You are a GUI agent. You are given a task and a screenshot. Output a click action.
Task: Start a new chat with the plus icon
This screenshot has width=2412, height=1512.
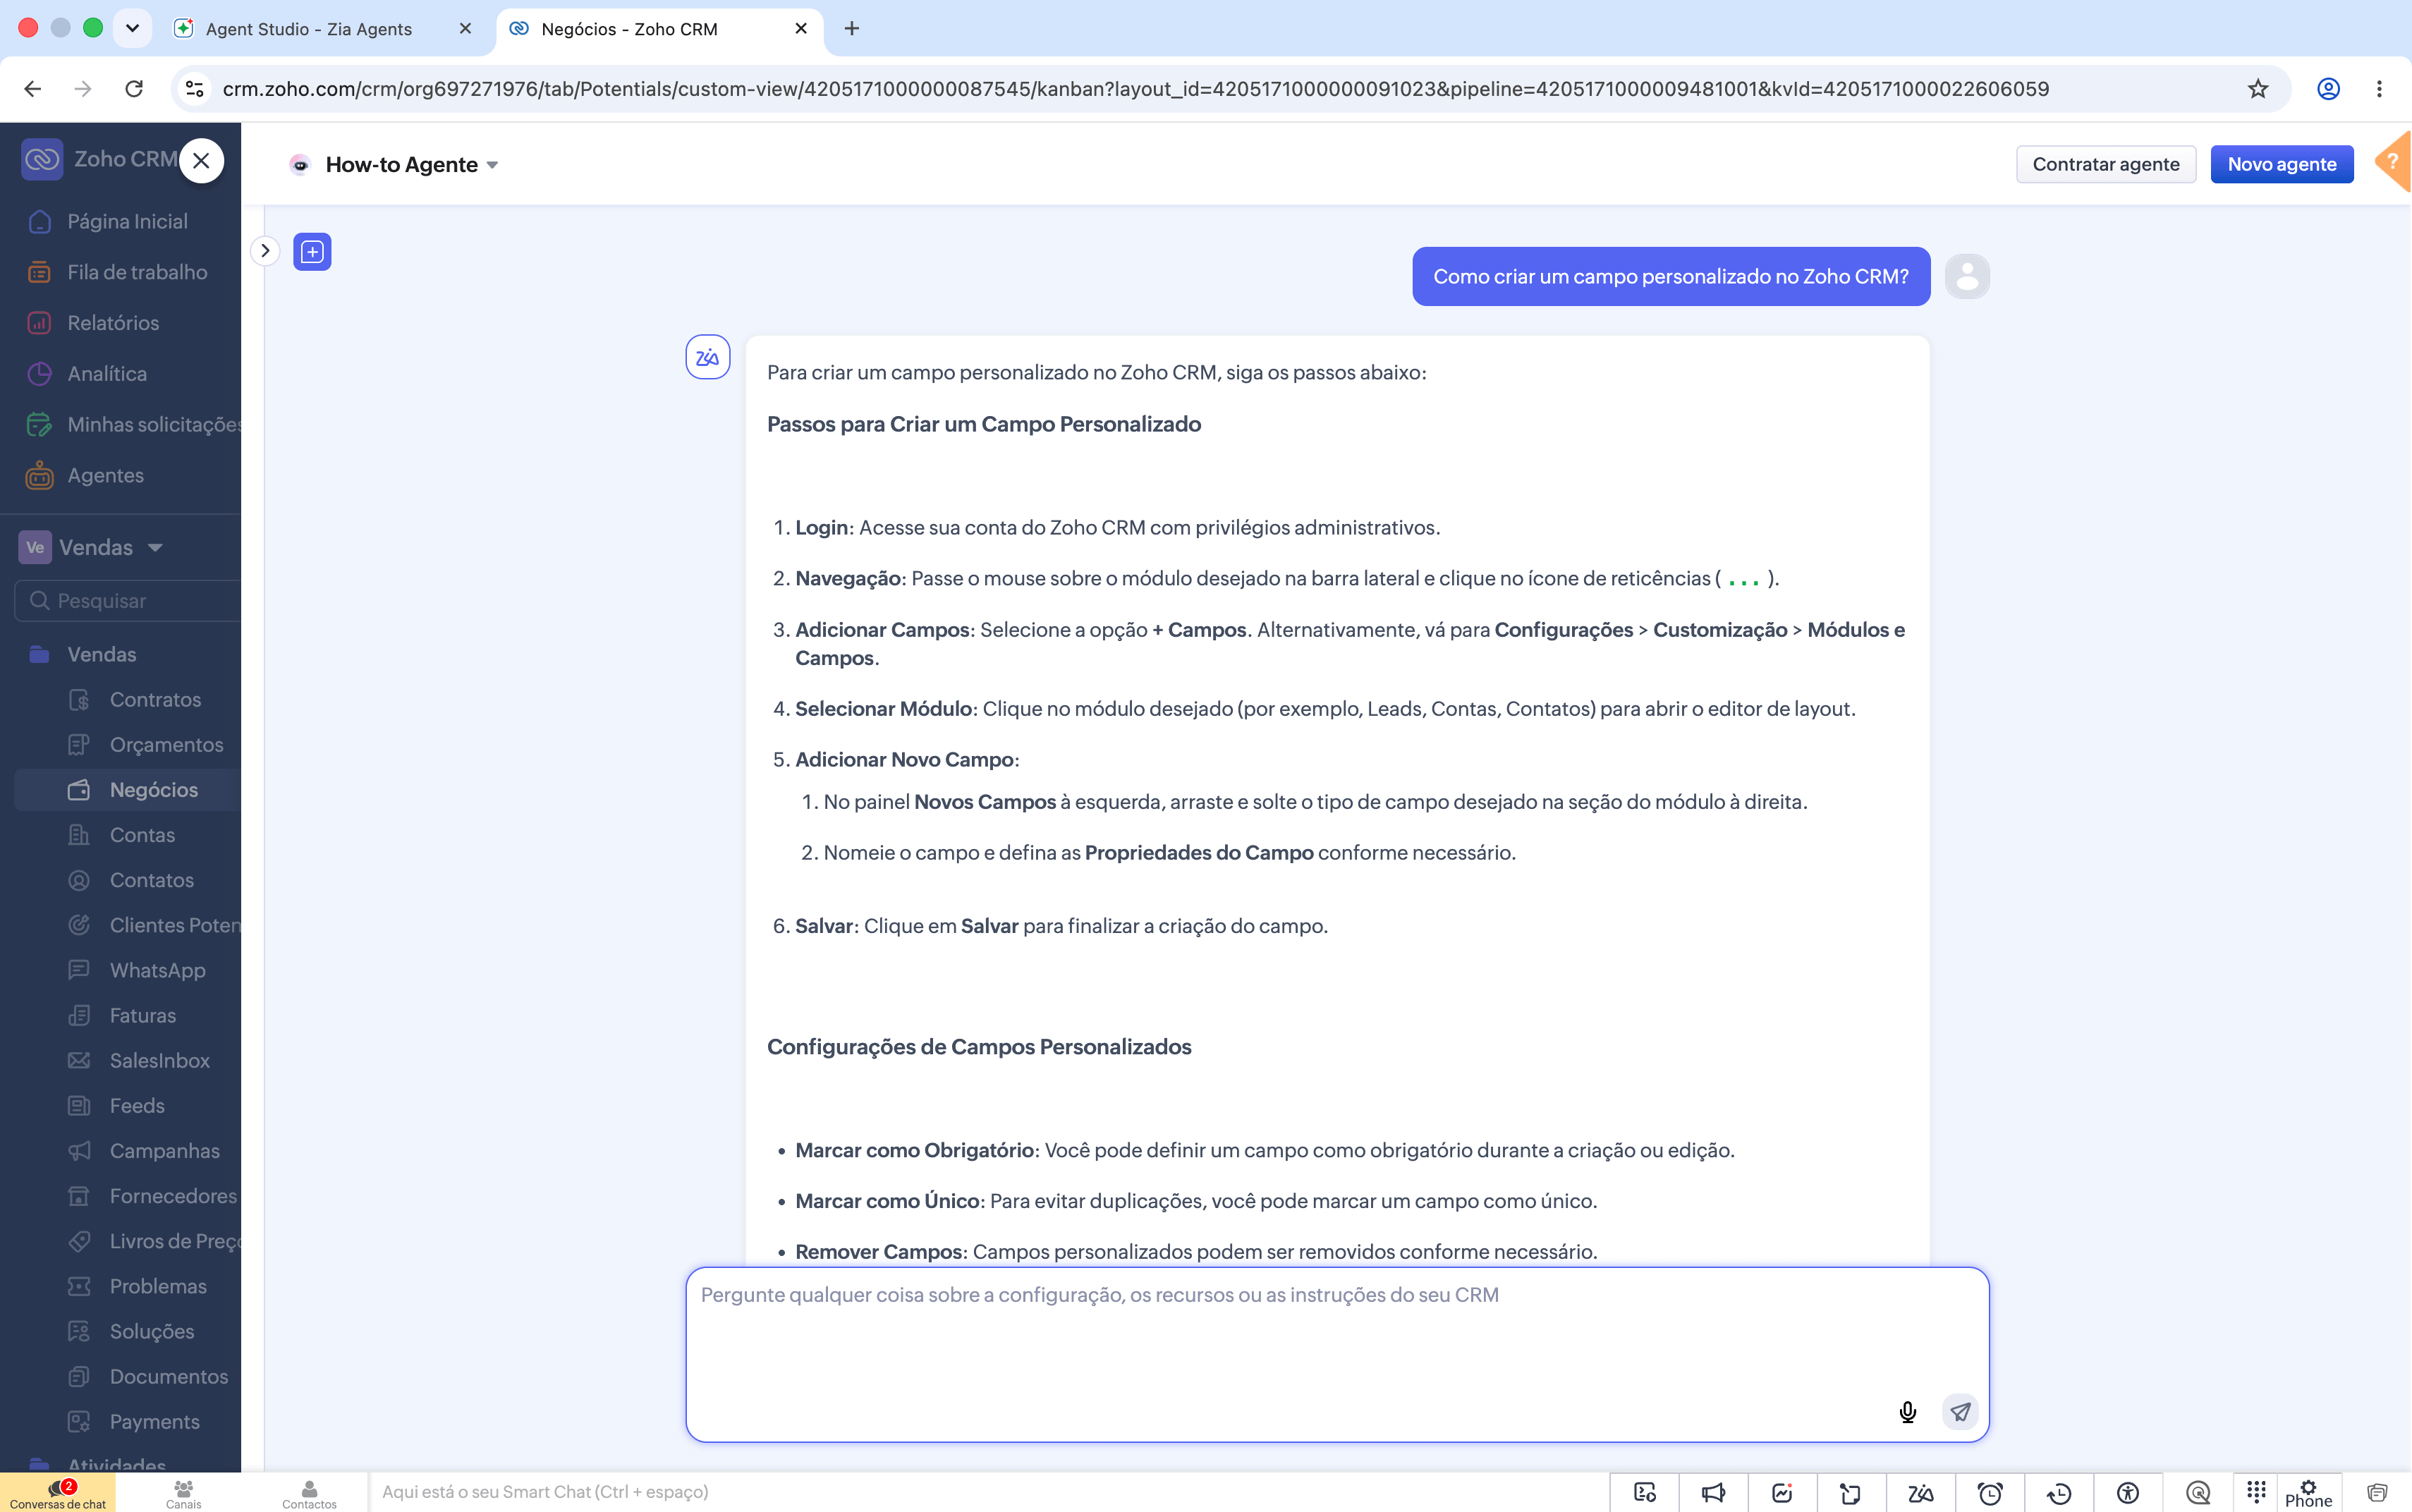coord(312,252)
